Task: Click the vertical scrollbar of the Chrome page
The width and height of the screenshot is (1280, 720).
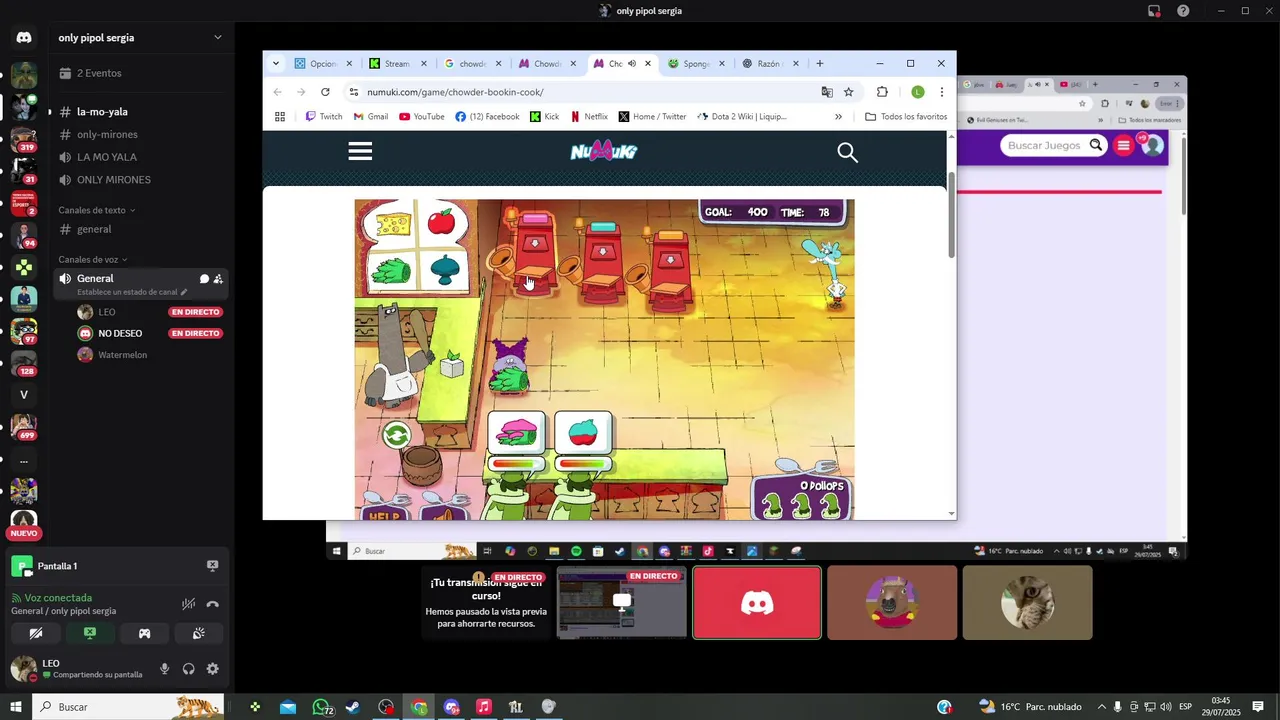Action: [951, 215]
